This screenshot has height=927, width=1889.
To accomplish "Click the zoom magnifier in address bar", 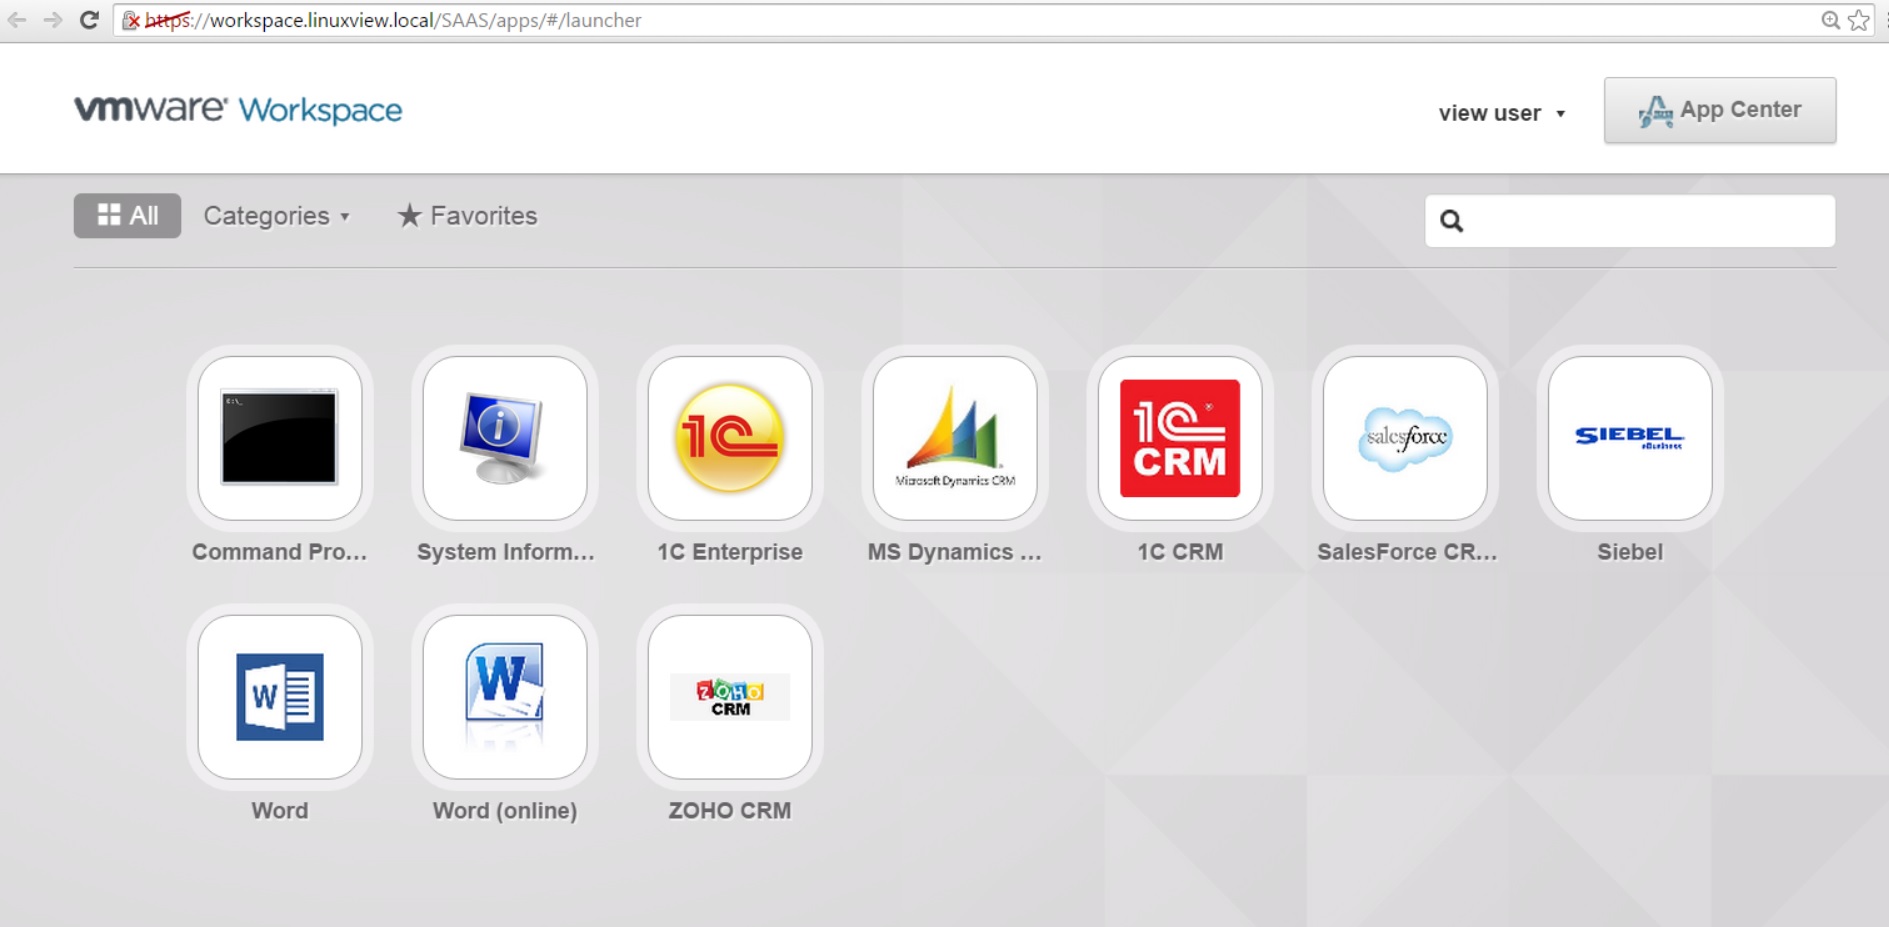I will tap(1830, 20).
